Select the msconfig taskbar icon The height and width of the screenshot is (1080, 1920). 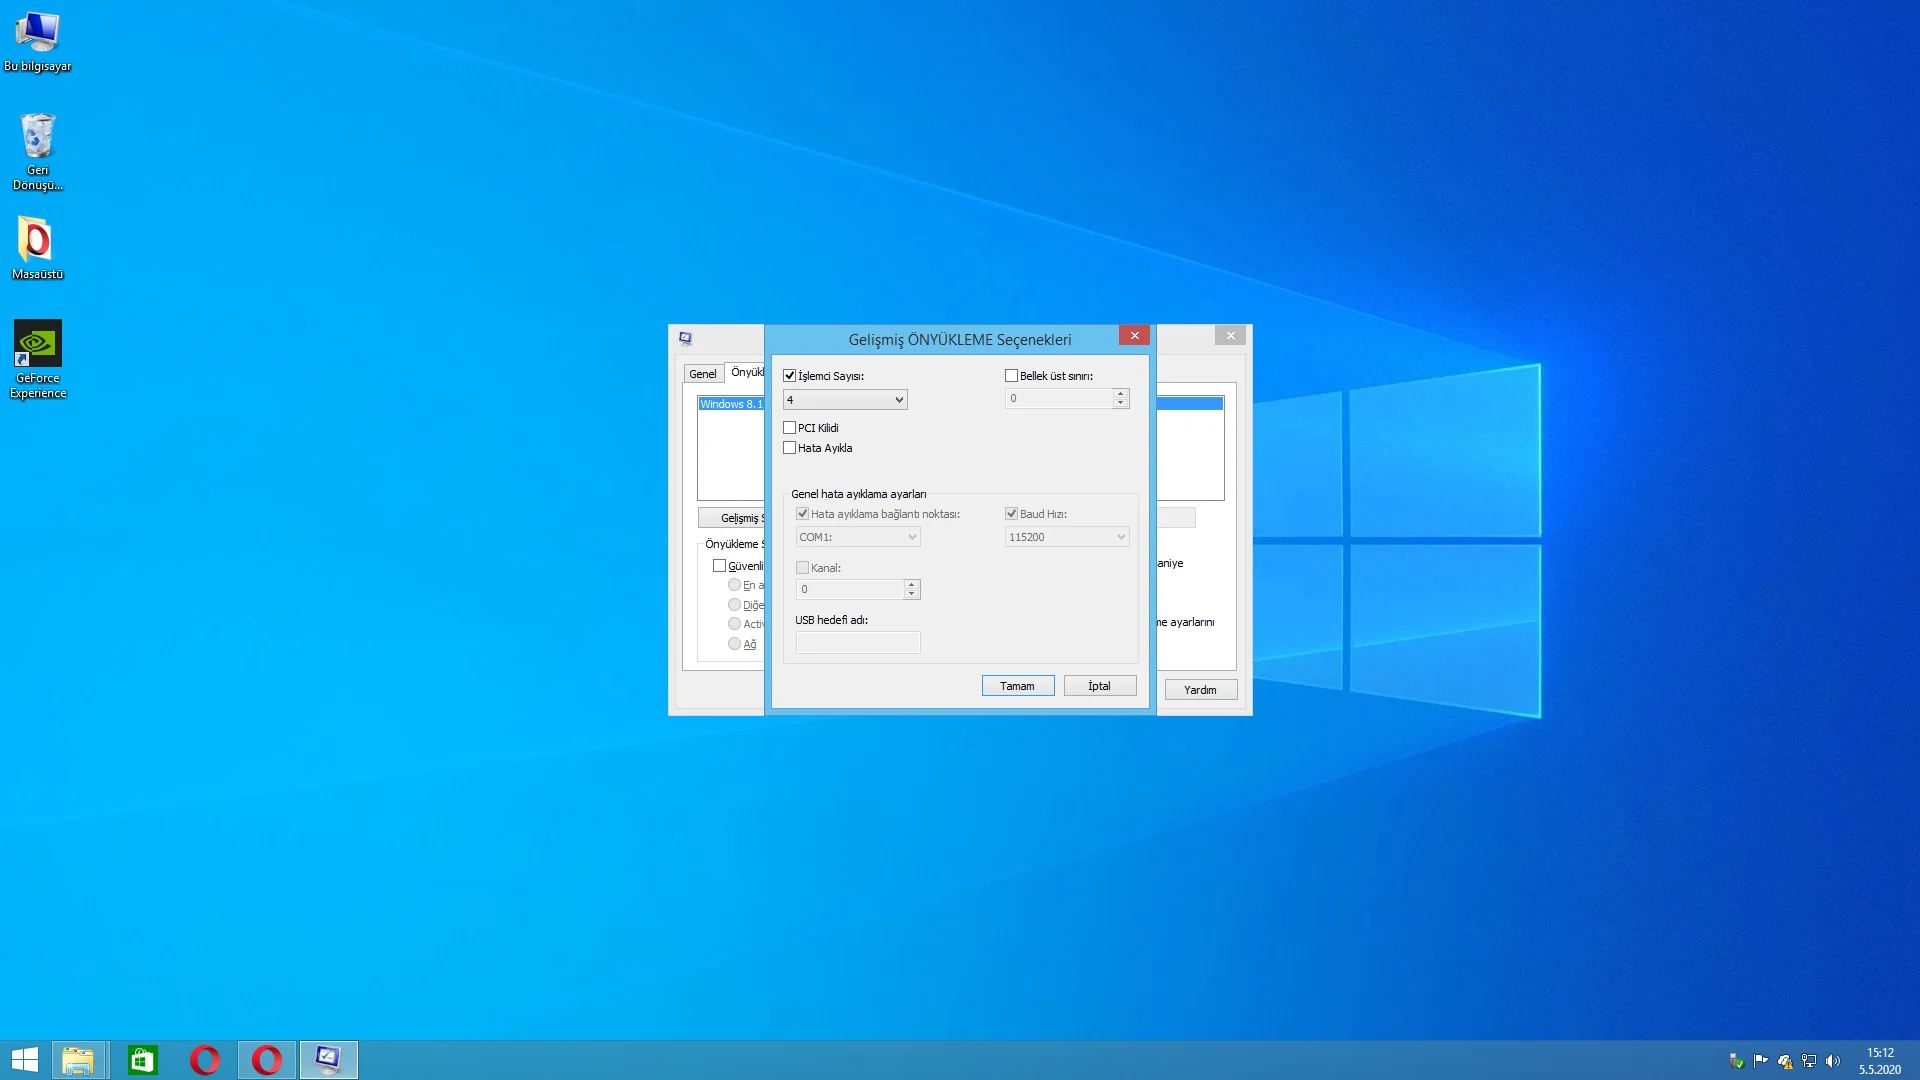328,1059
